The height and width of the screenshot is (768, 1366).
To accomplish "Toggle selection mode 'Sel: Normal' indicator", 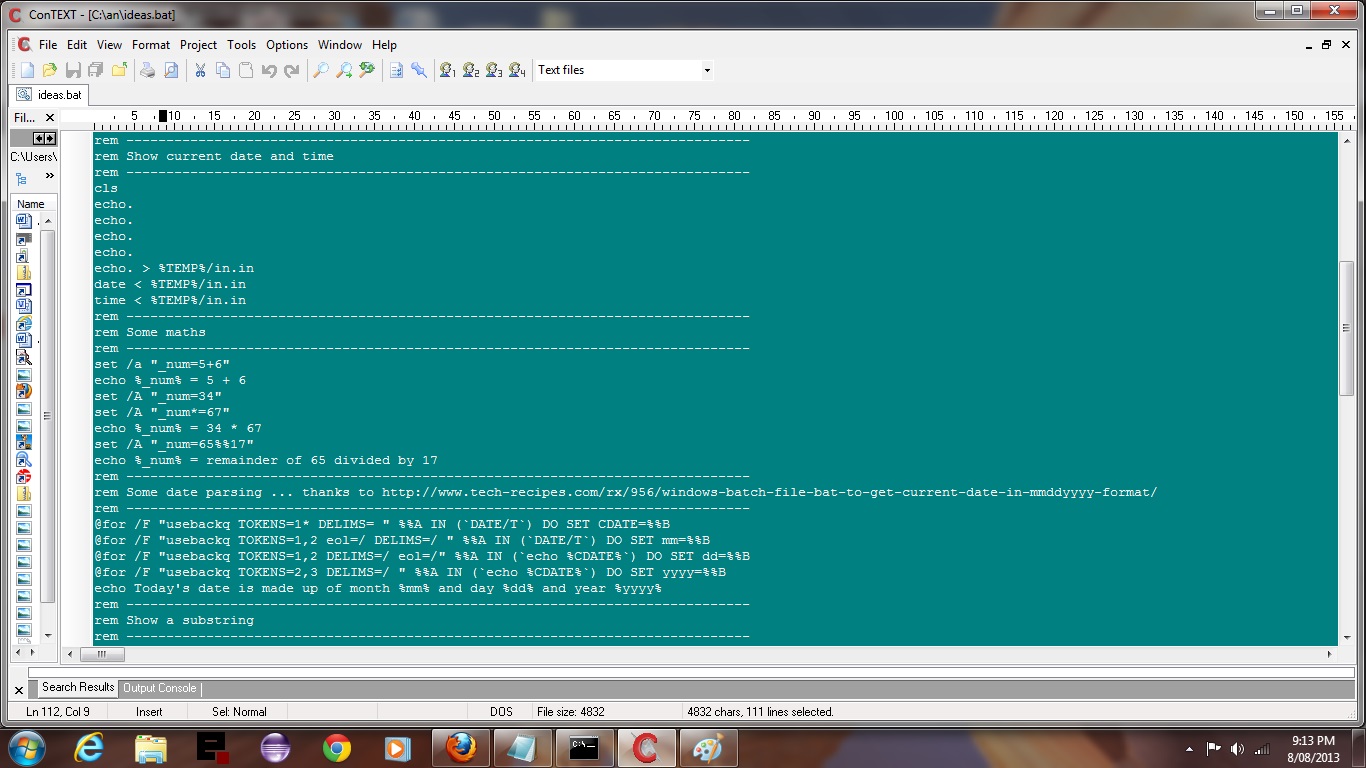I will [x=239, y=712].
